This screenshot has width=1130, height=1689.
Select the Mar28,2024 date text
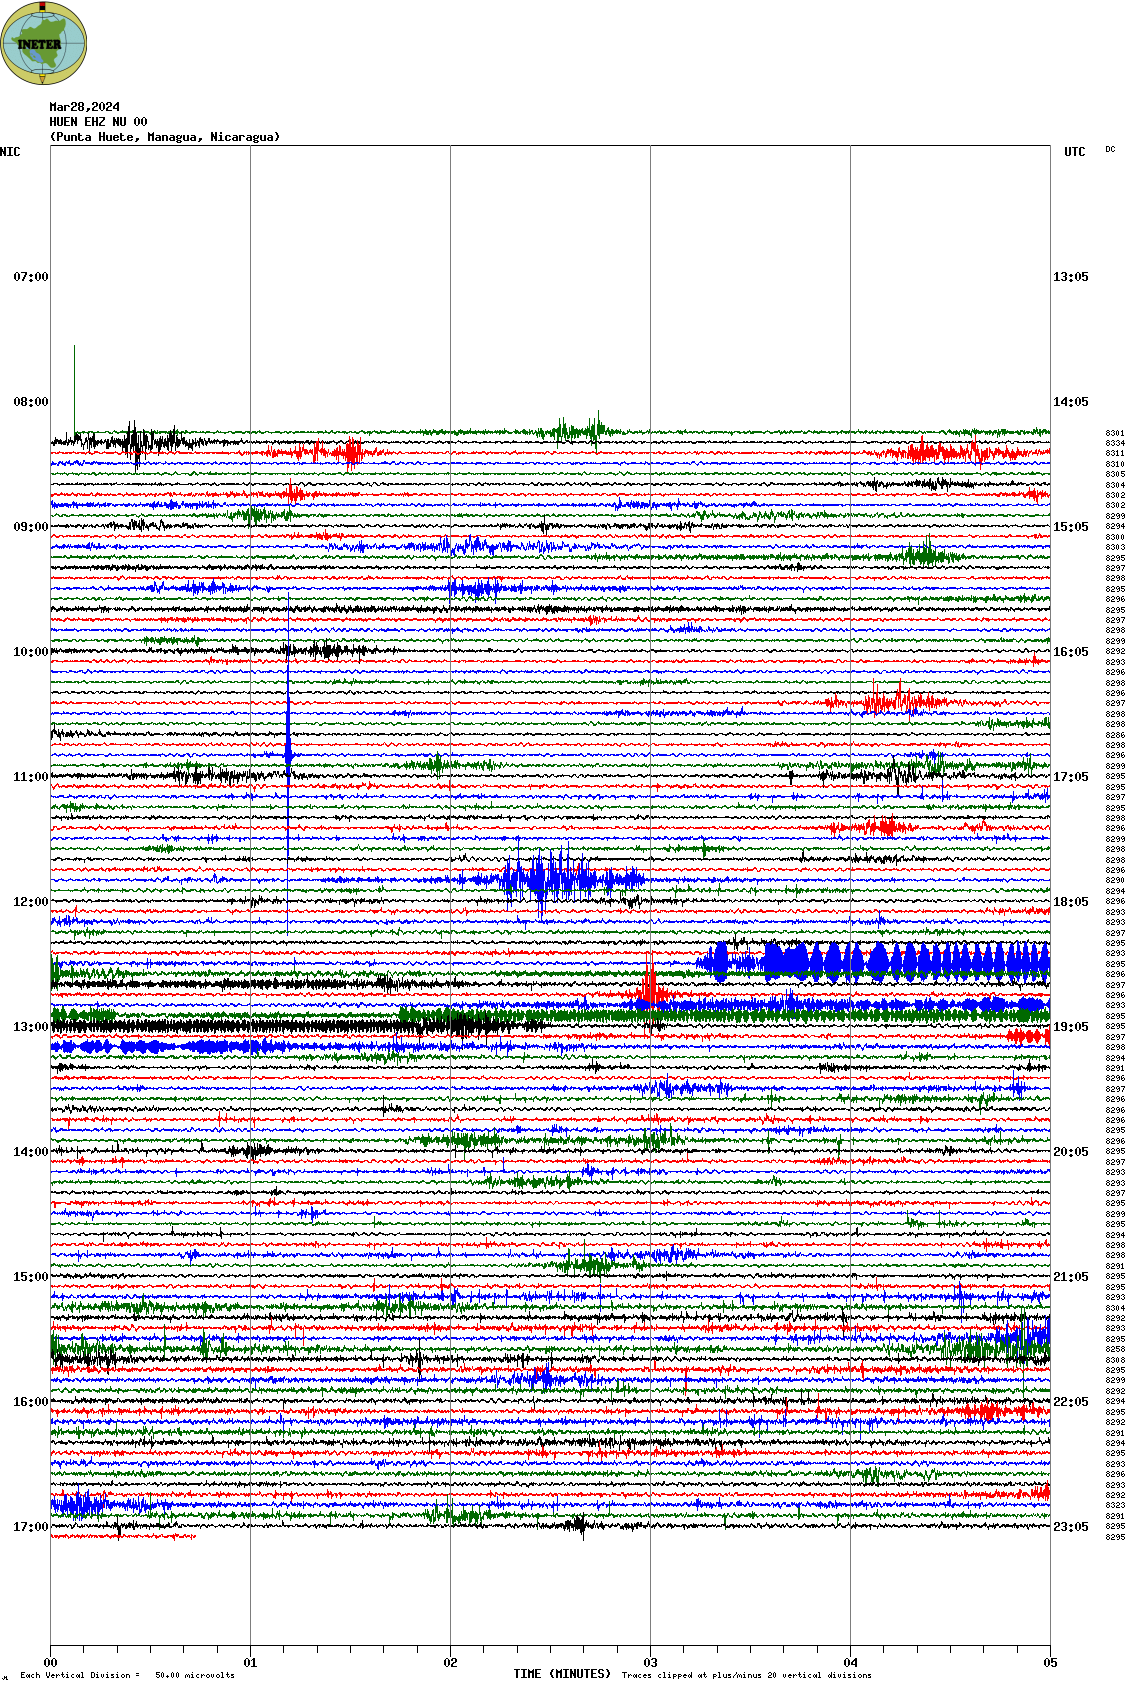pos(84,107)
